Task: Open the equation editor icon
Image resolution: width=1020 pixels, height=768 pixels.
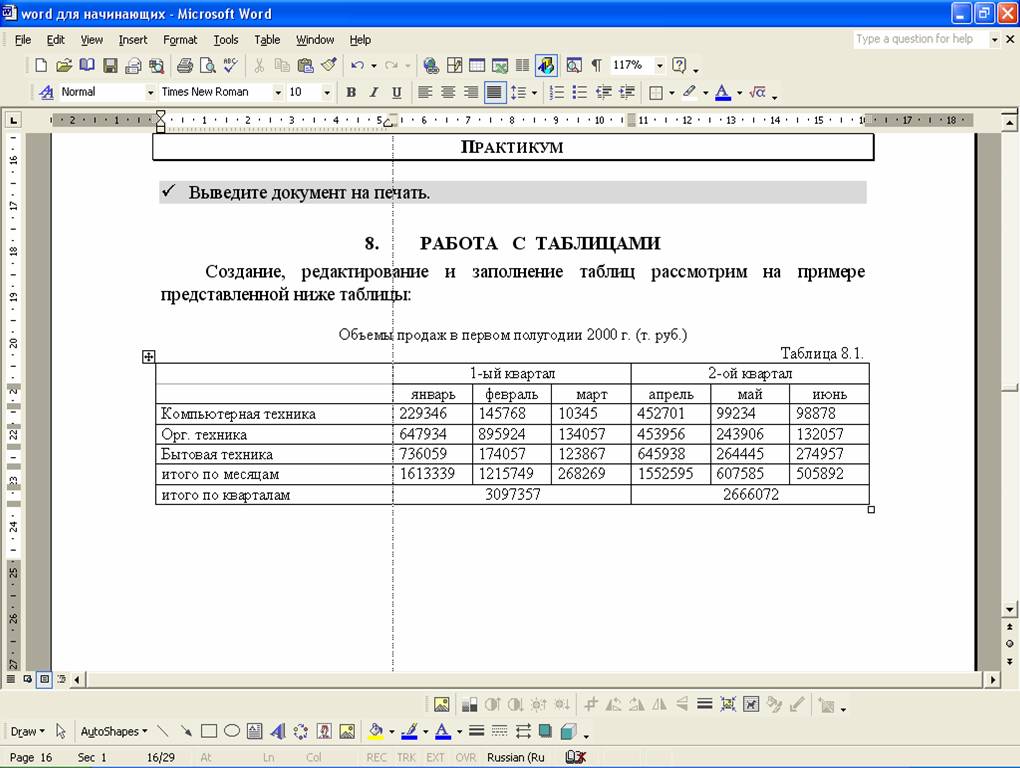Action: 757,92
